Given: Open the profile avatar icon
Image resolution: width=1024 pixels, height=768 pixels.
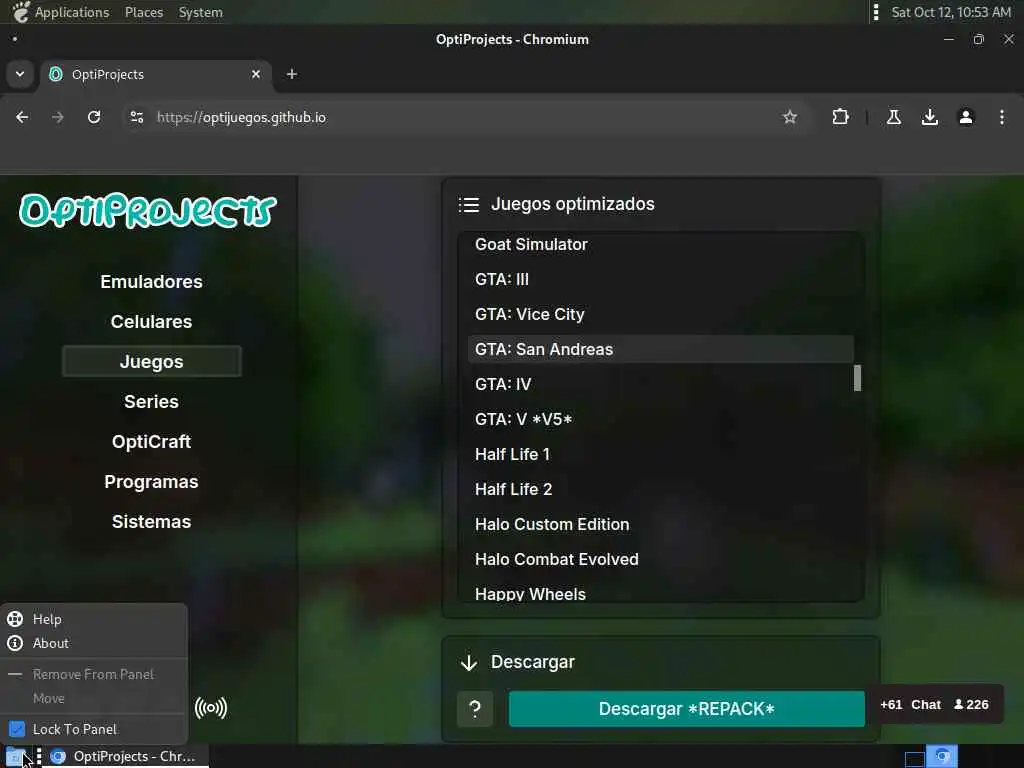Looking at the screenshot, I should coord(966,117).
